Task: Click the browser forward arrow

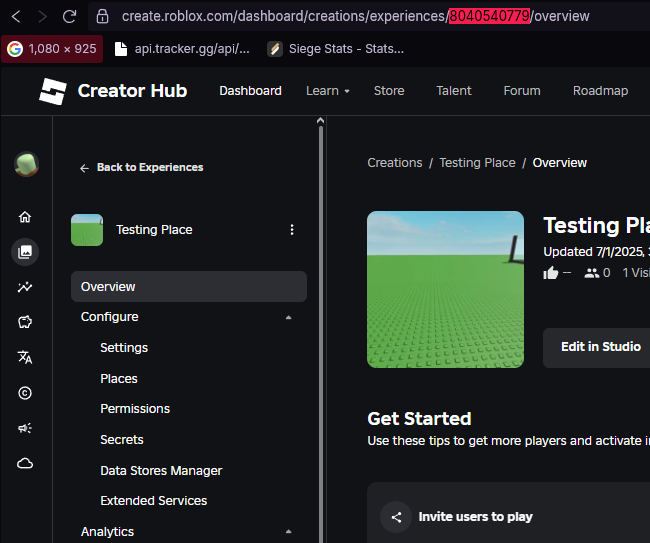Action: [x=42, y=17]
